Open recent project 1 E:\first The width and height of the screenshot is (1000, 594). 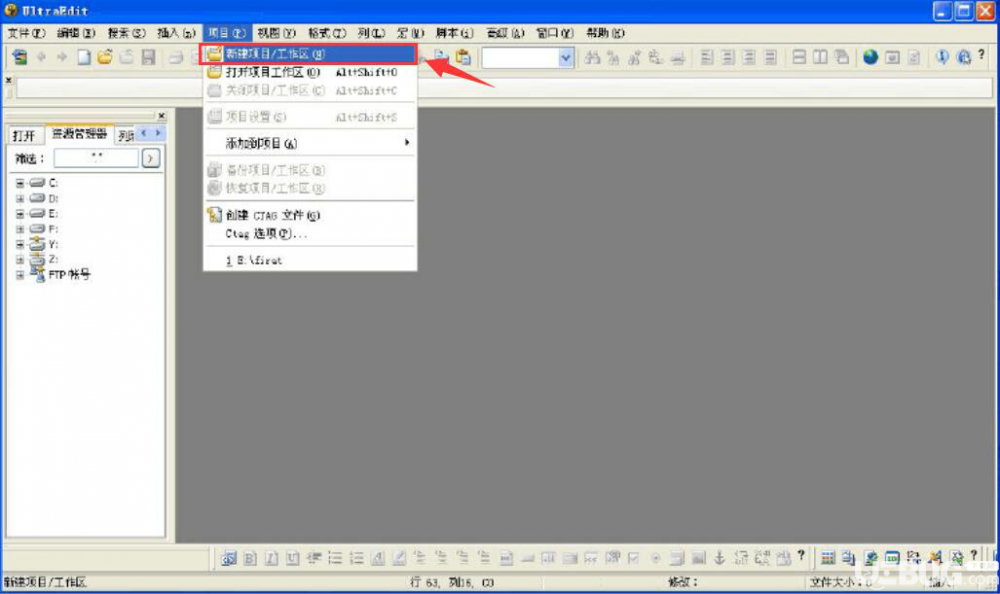pyautogui.click(x=310, y=260)
